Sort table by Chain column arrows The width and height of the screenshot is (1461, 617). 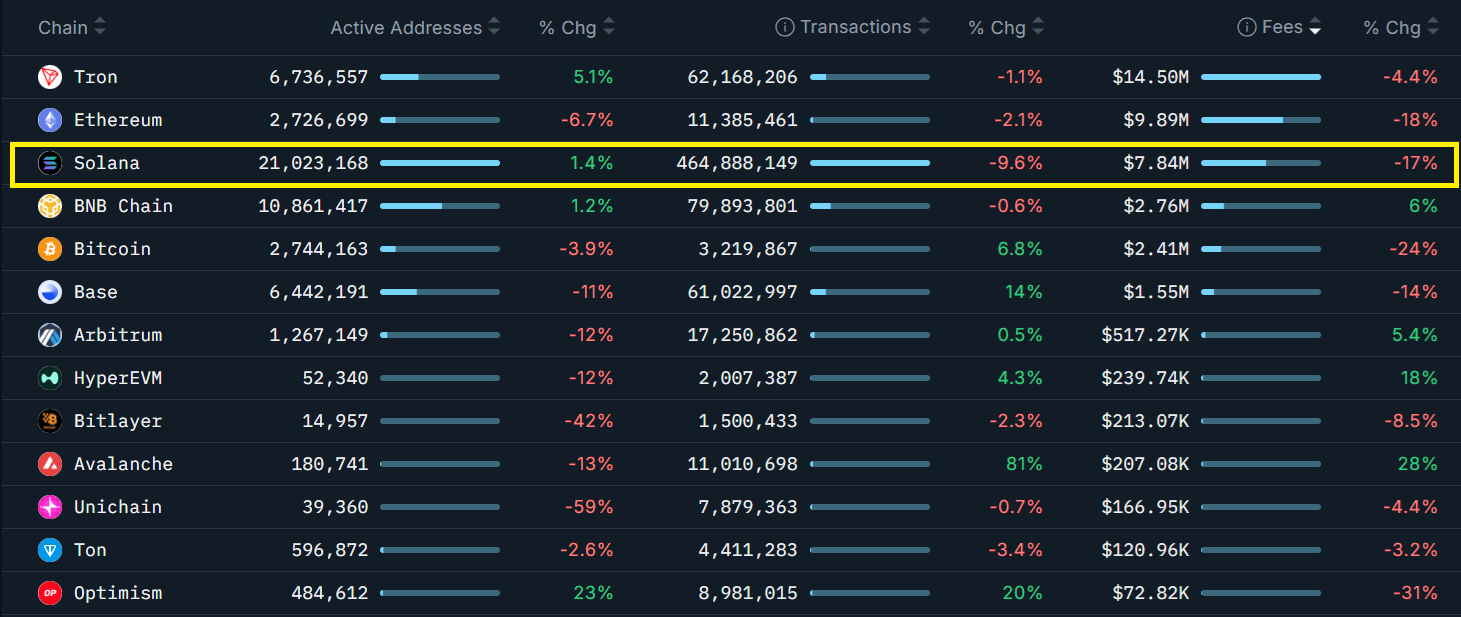pos(99,28)
